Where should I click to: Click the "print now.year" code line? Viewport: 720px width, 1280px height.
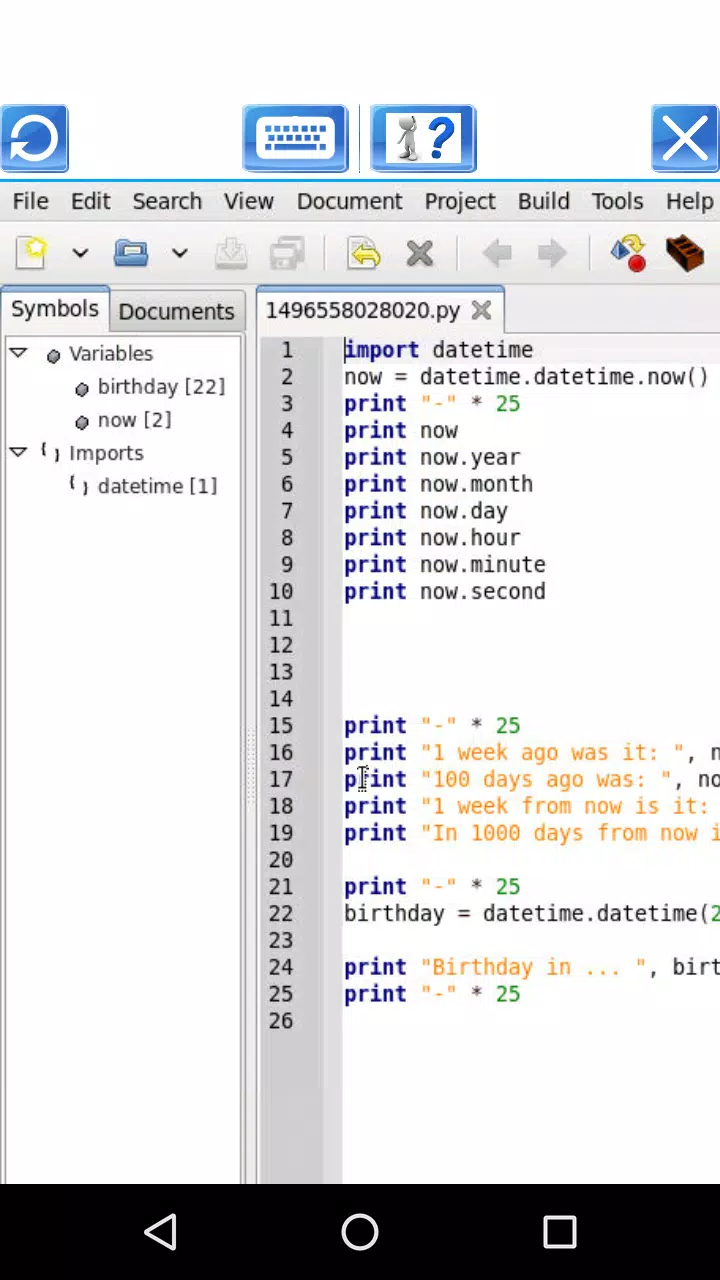[x=432, y=457]
